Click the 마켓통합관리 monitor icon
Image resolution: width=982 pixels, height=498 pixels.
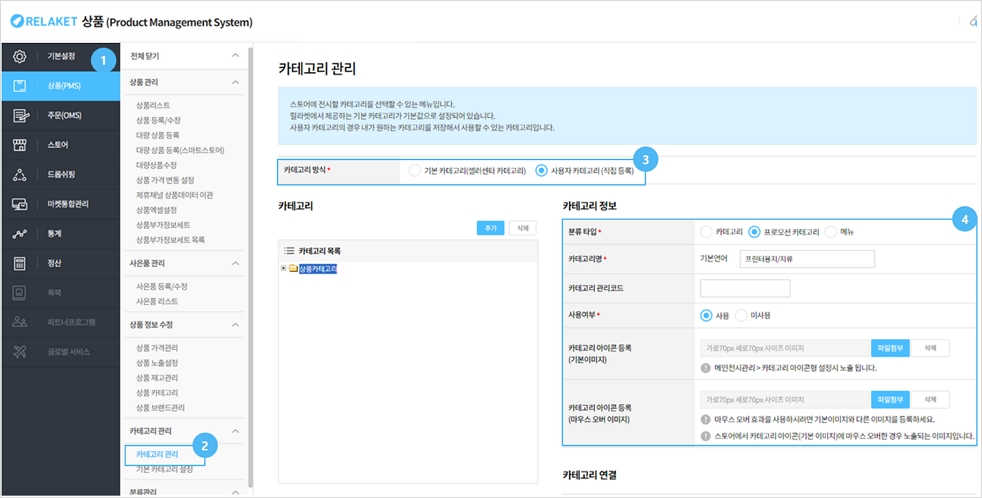pos(20,204)
